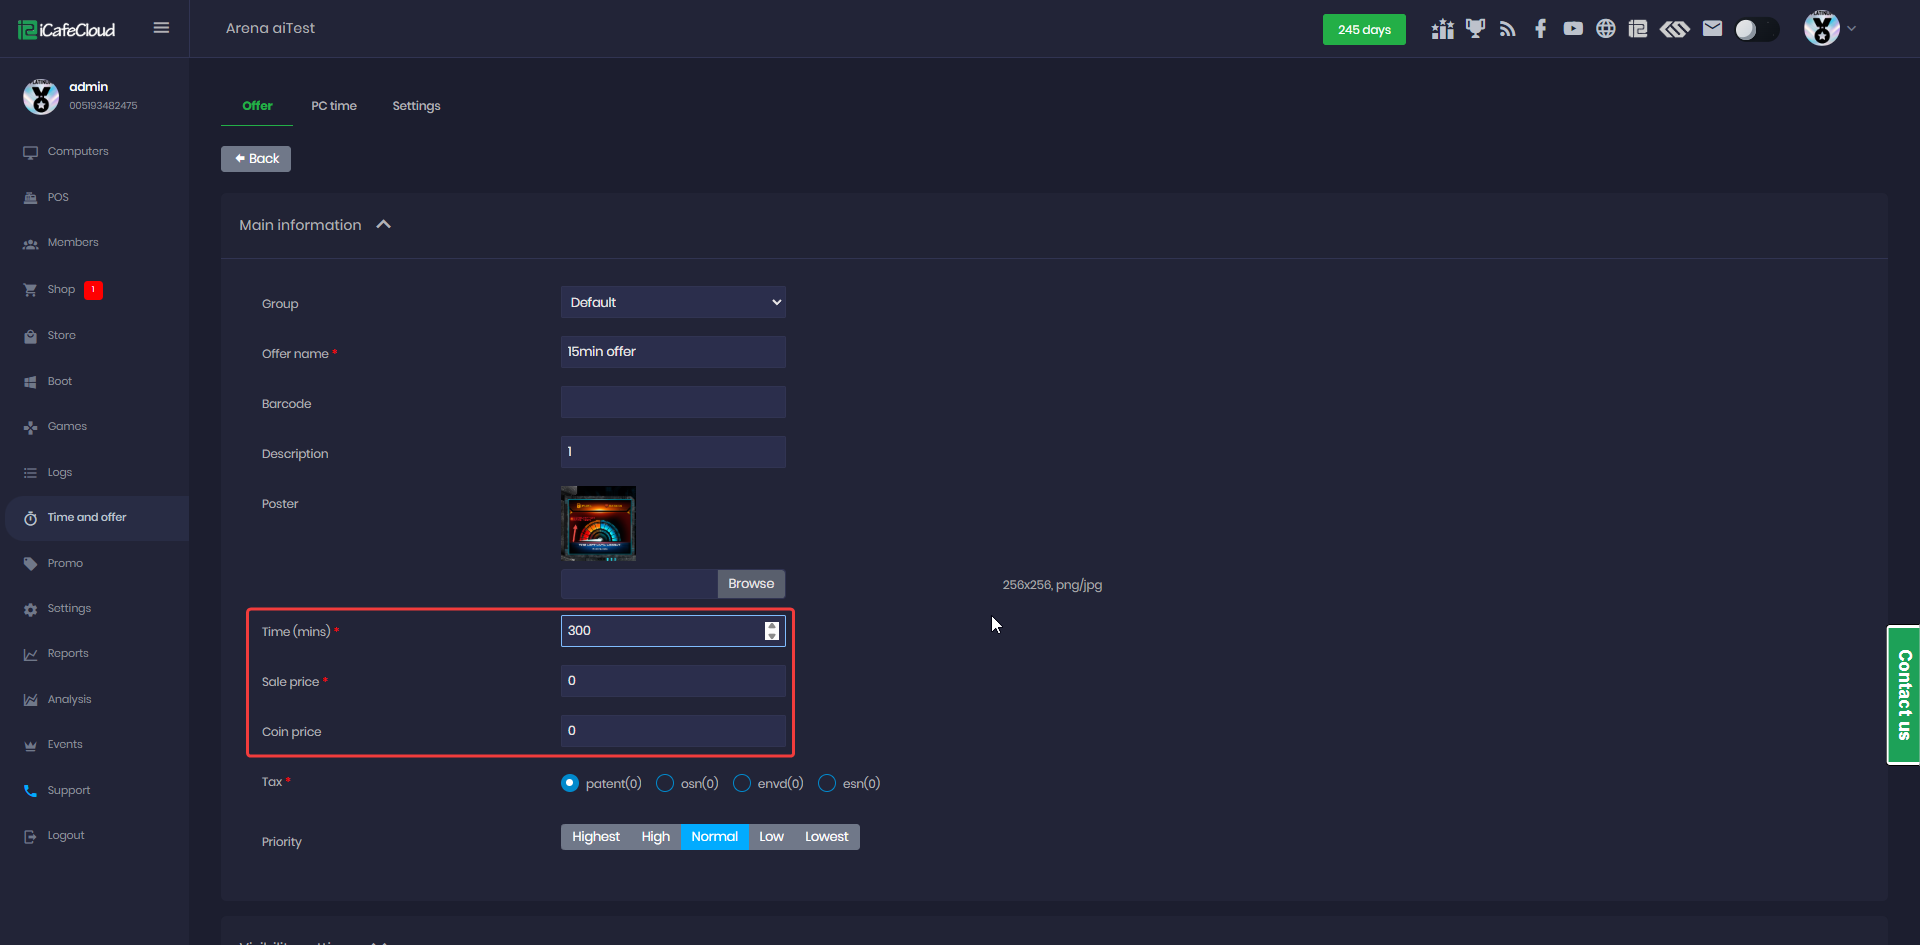Open the Group dropdown set to Default

[x=673, y=302]
